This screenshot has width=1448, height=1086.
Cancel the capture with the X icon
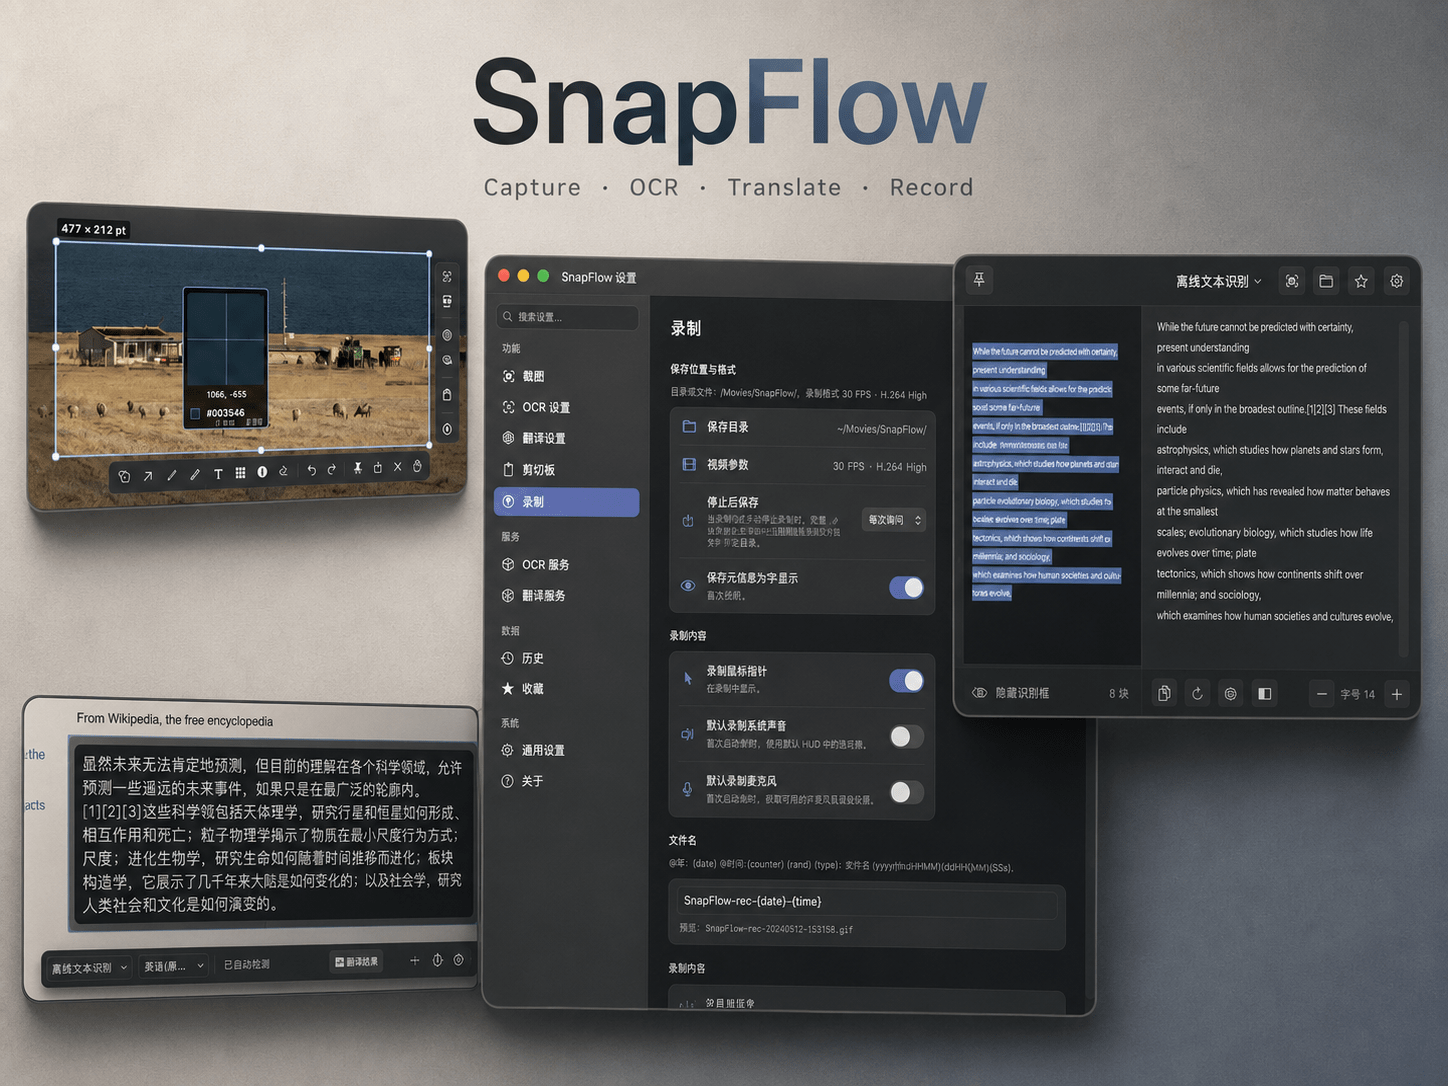397,467
